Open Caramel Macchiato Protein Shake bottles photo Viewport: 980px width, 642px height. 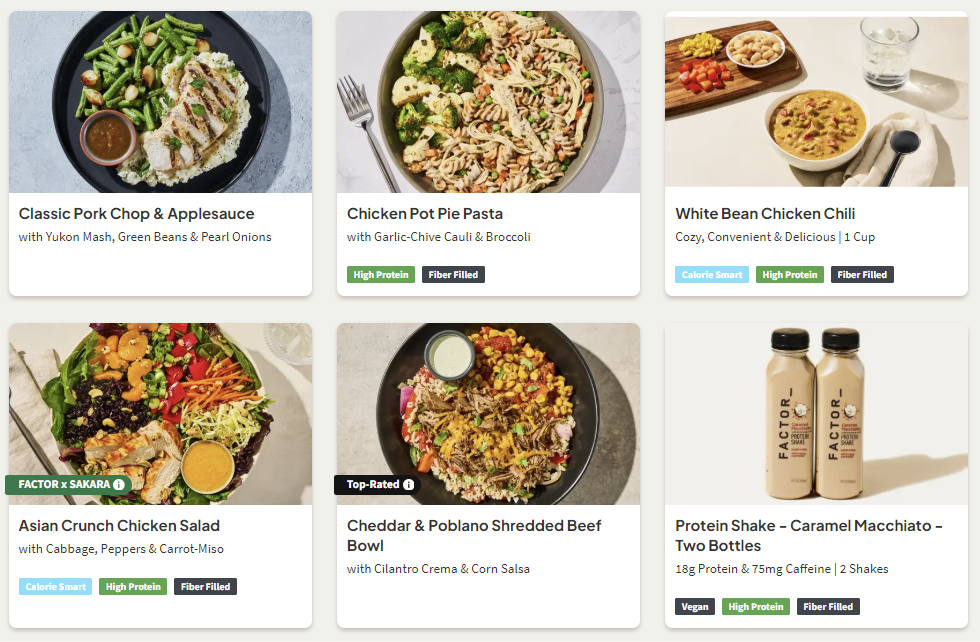coord(816,414)
